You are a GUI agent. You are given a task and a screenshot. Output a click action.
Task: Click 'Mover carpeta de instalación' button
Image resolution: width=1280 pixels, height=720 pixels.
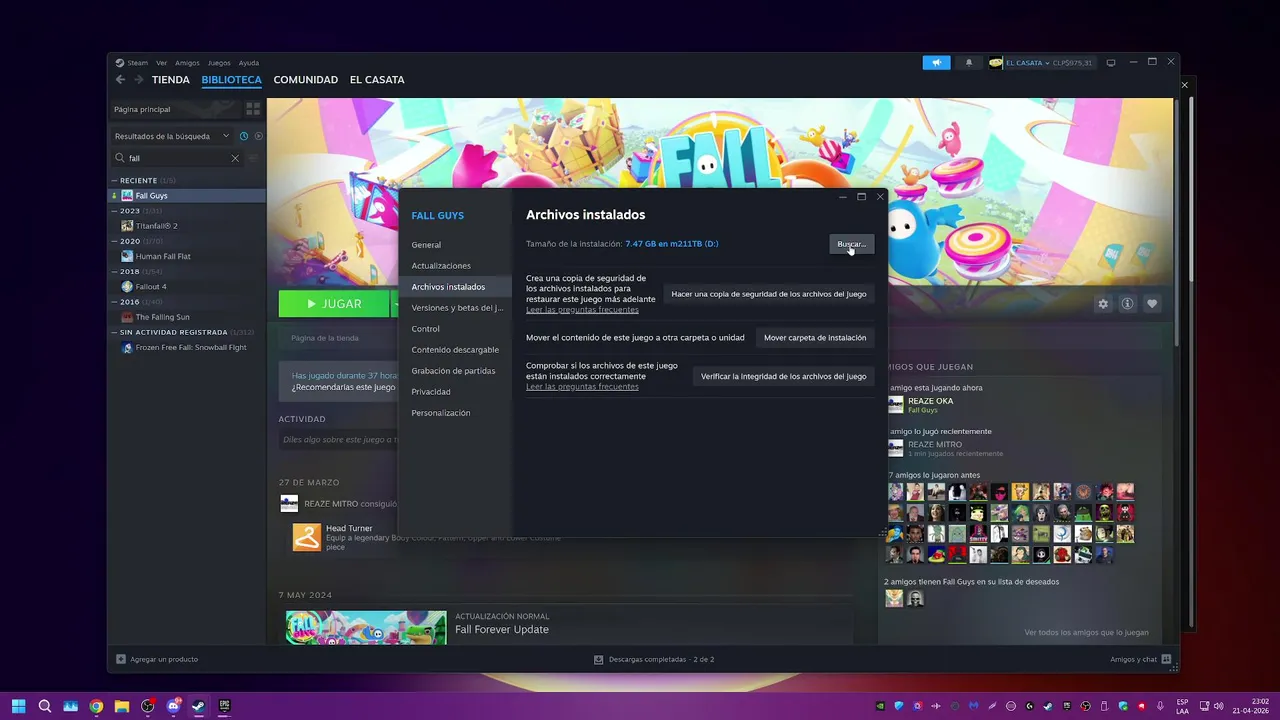click(815, 338)
